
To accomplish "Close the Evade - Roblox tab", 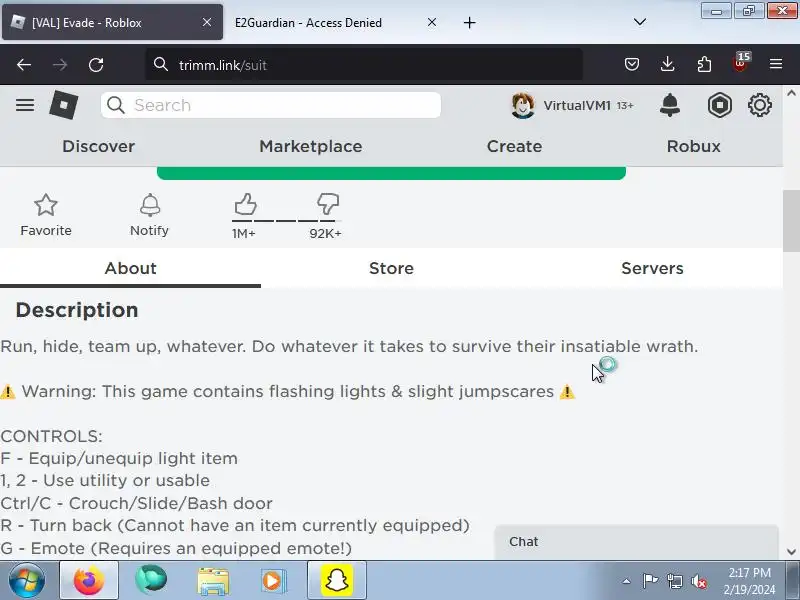I will pyautogui.click(x=207, y=22).
